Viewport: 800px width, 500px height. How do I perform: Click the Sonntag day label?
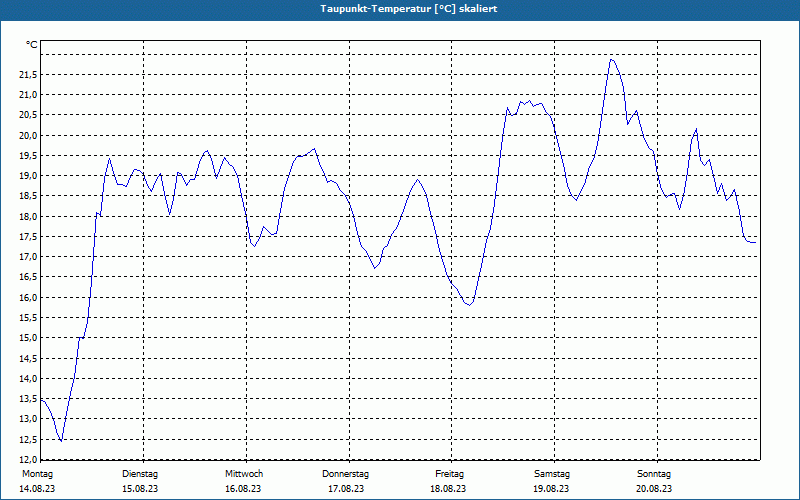coord(654,474)
